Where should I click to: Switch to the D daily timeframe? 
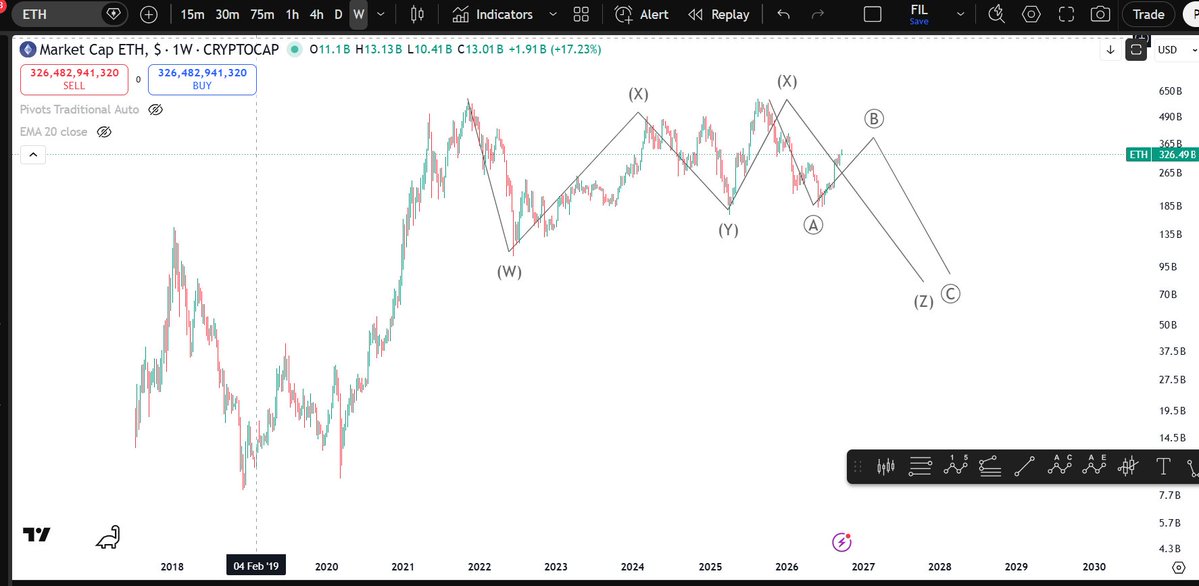[x=338, y=15]
